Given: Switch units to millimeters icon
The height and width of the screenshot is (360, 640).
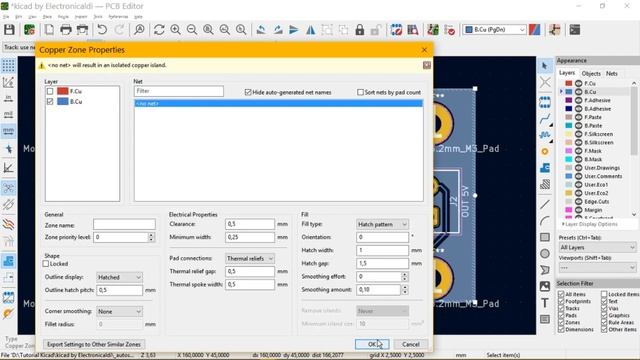Looking at the screenshot, I should pos(8,131).
